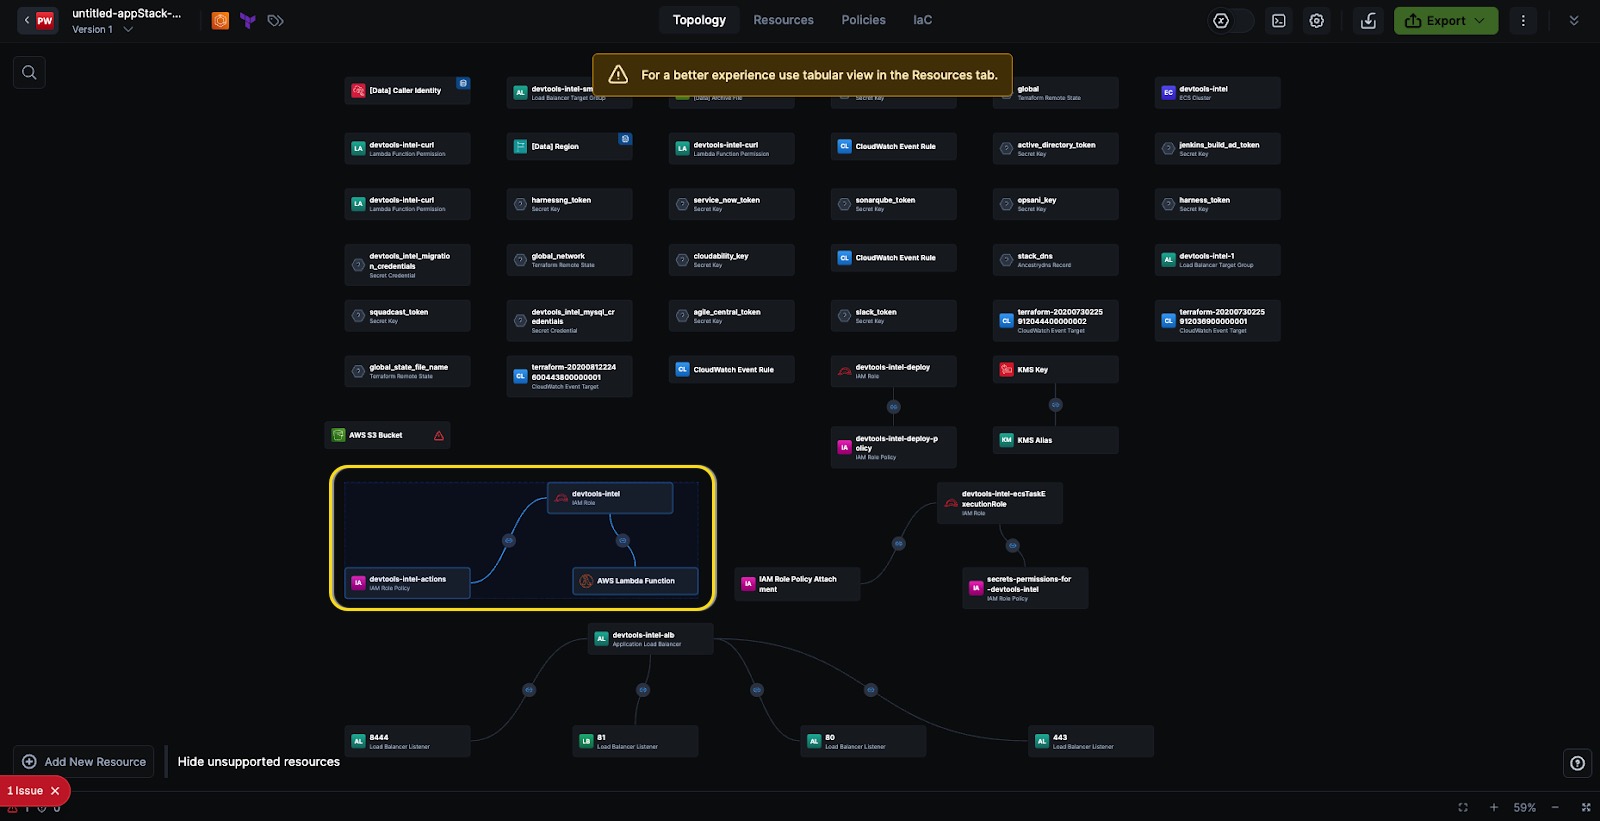
Task: Open the settings gear
Action: point(1317,20)
